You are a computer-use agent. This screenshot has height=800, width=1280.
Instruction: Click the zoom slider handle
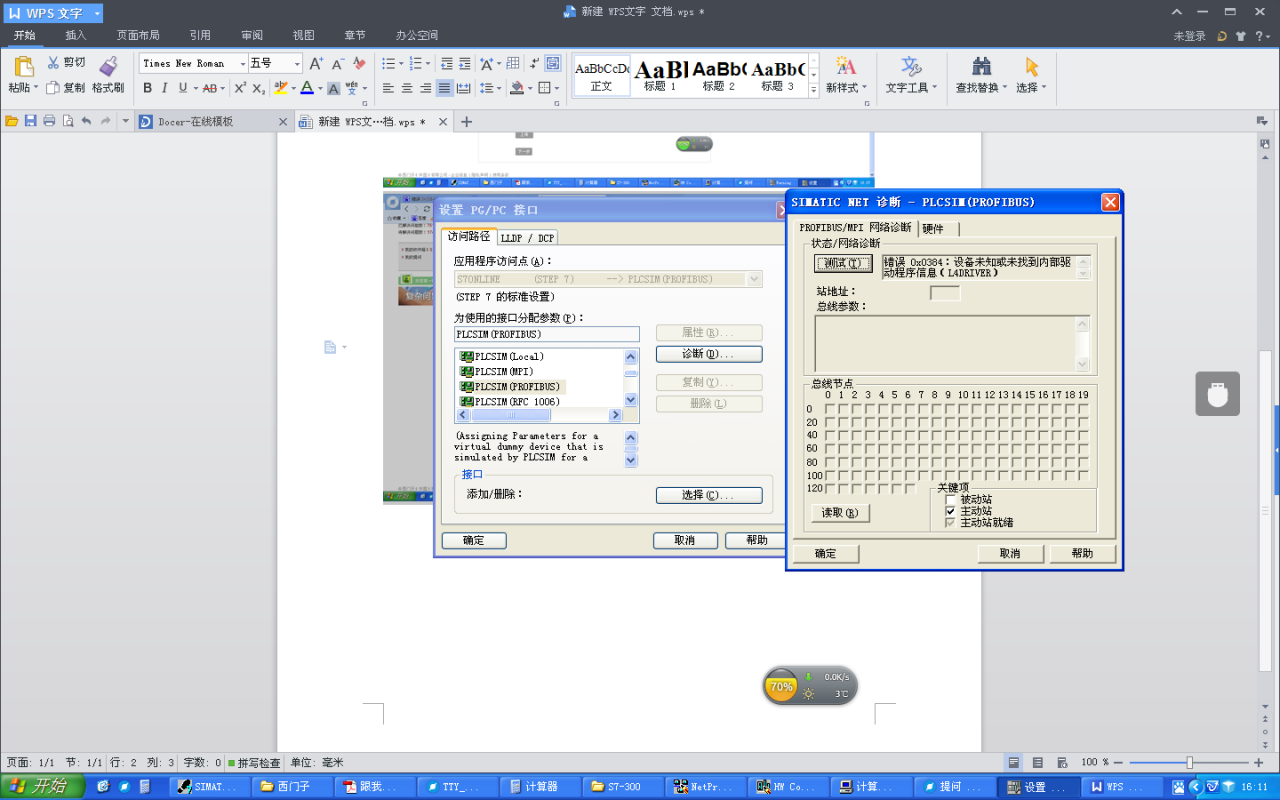(x=1189, y=762)
